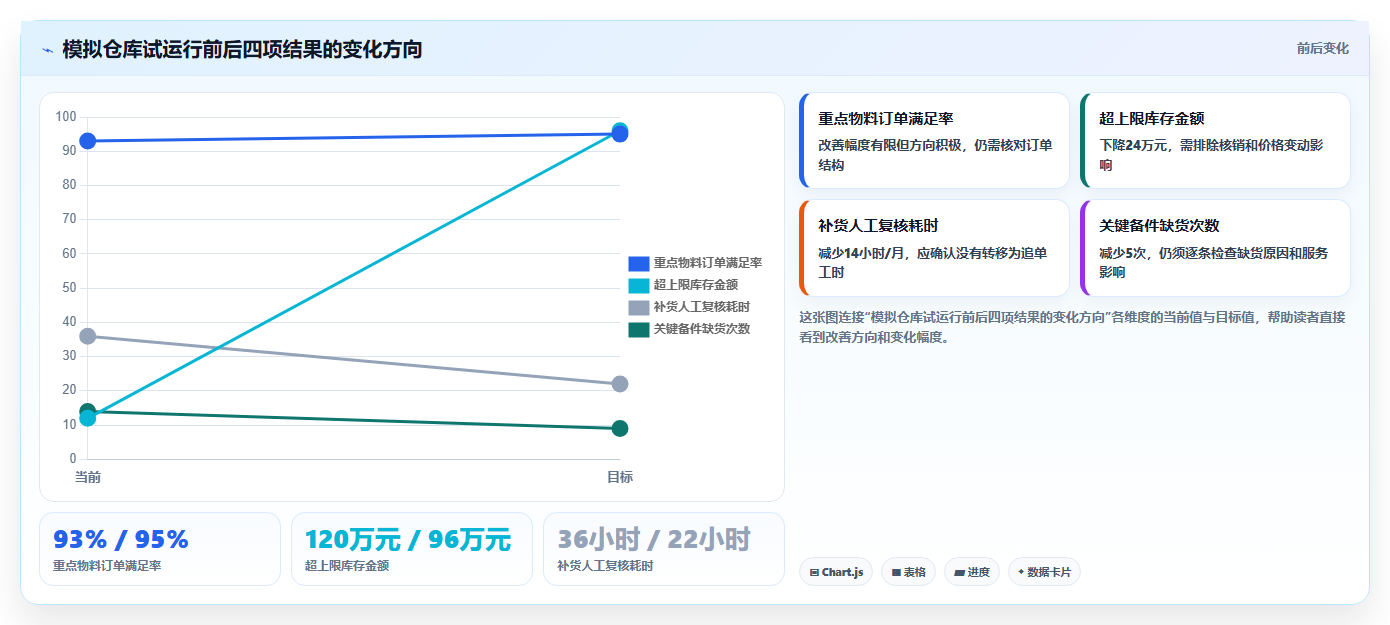Screen dimensions: 1390x625
Task: Click the Chart.js tag chip
Action: [836, 572]
